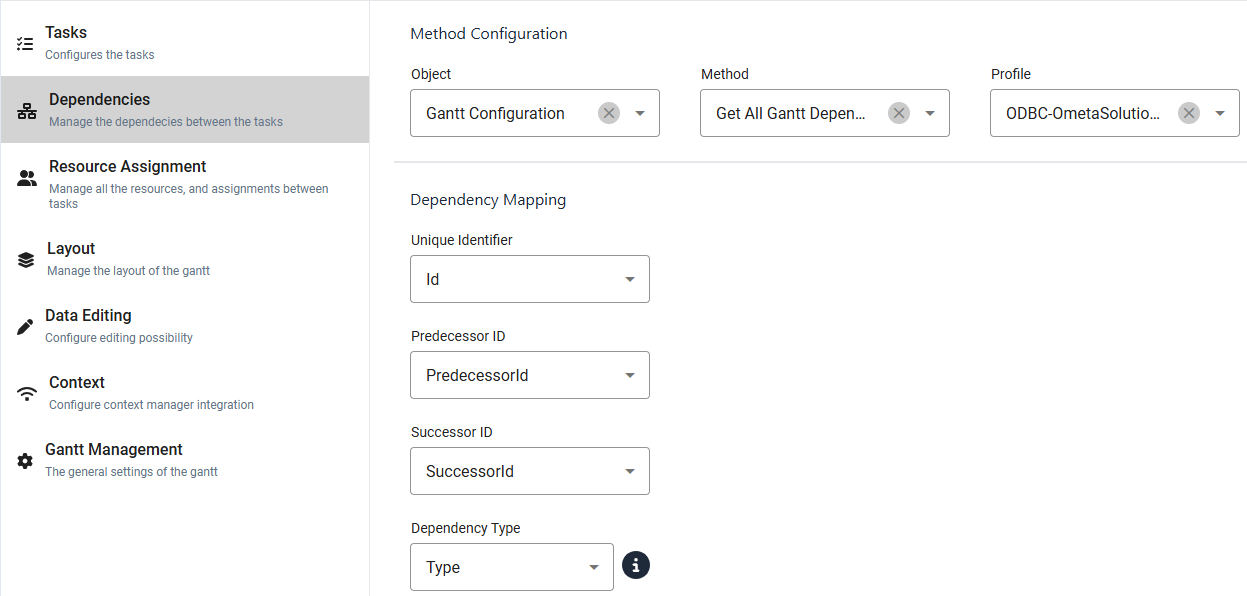
Task: Open the Unique Identifier dropdown
Action: [x=529, y=279]
